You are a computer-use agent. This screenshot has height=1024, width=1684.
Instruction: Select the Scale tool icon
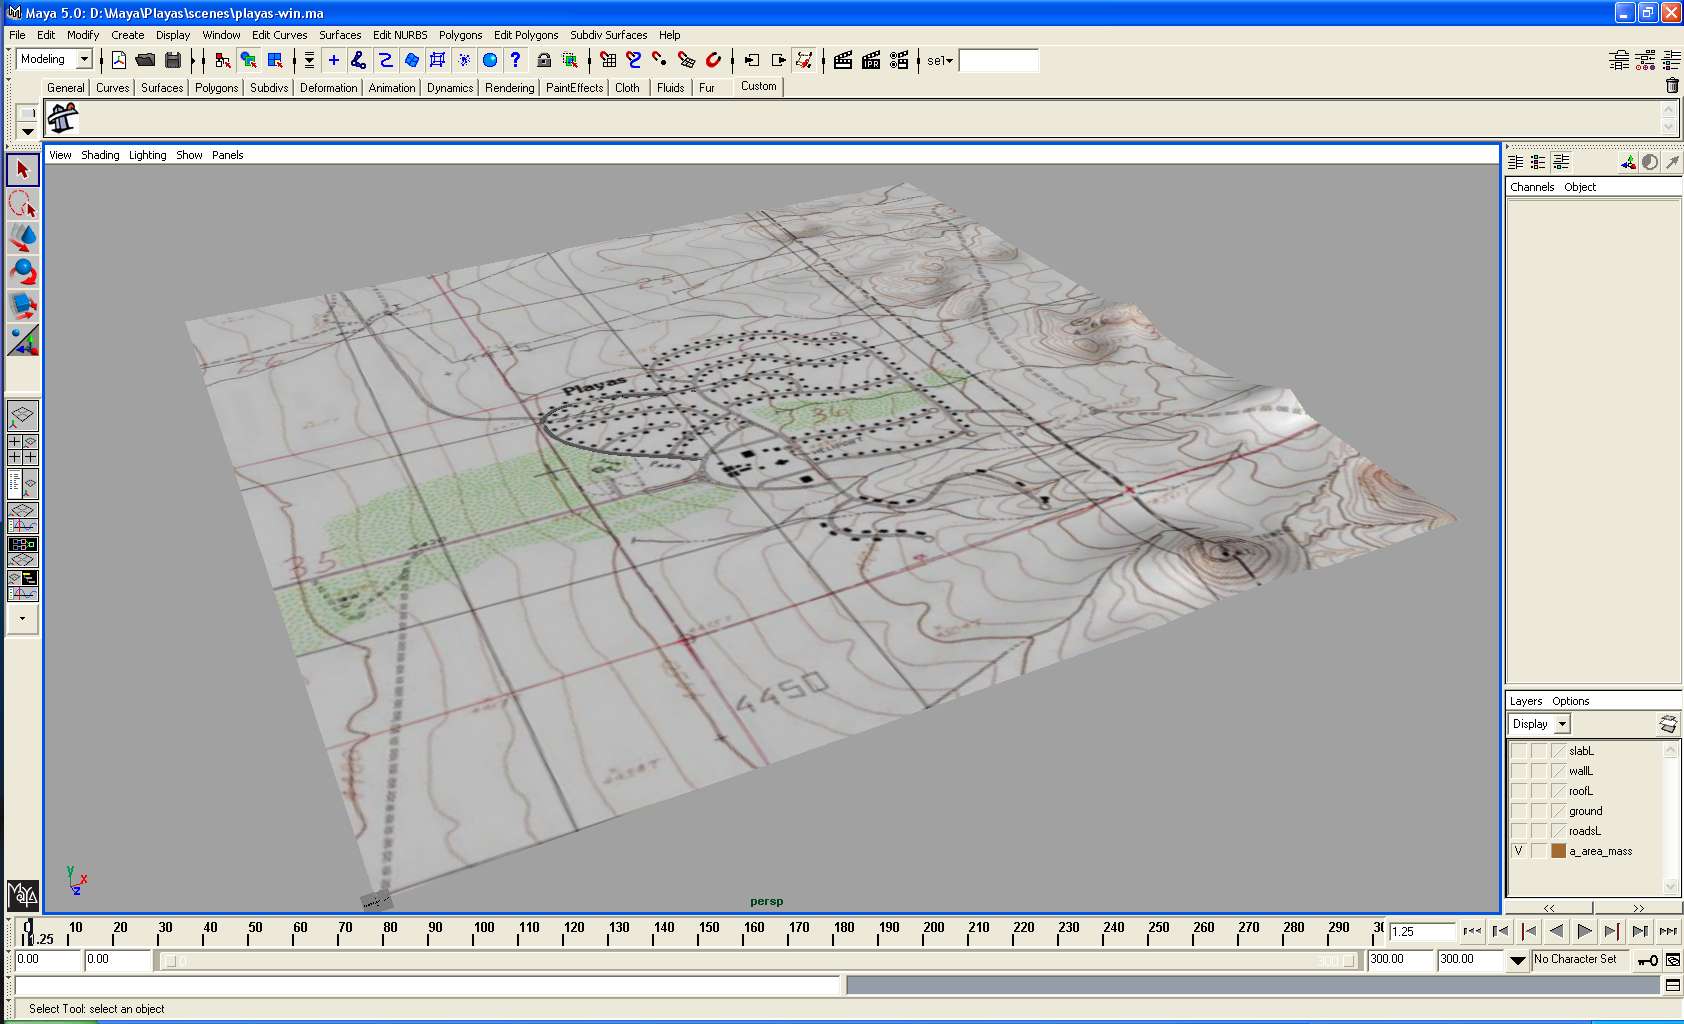click(x=23, y=306)
